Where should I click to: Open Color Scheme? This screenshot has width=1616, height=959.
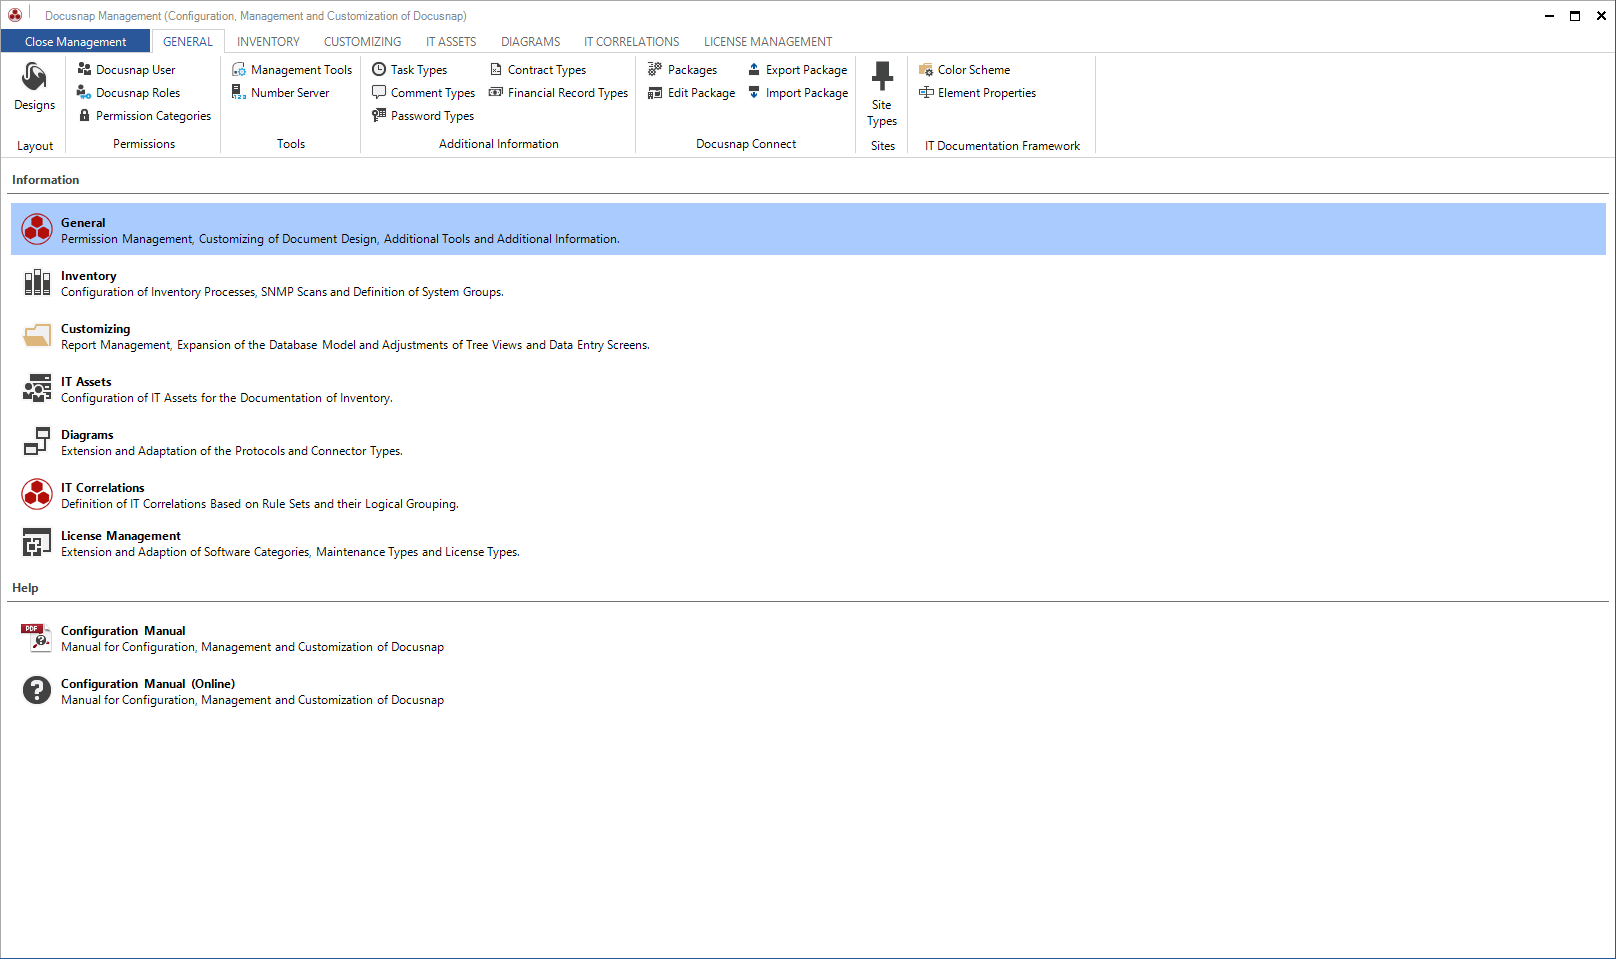coord(964,70)
